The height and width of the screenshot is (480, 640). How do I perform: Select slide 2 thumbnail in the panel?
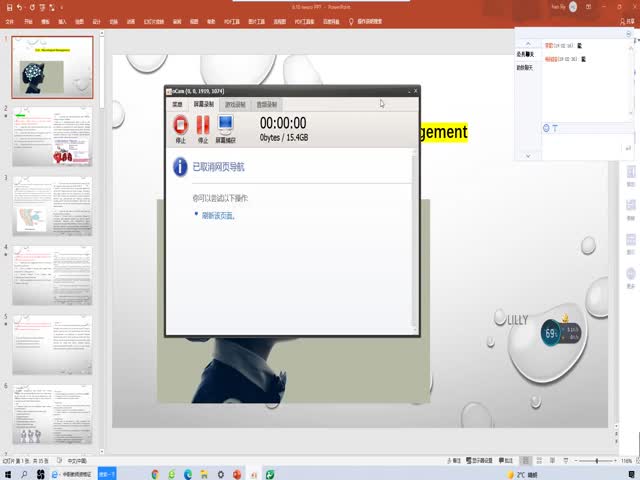click(52, 137)
